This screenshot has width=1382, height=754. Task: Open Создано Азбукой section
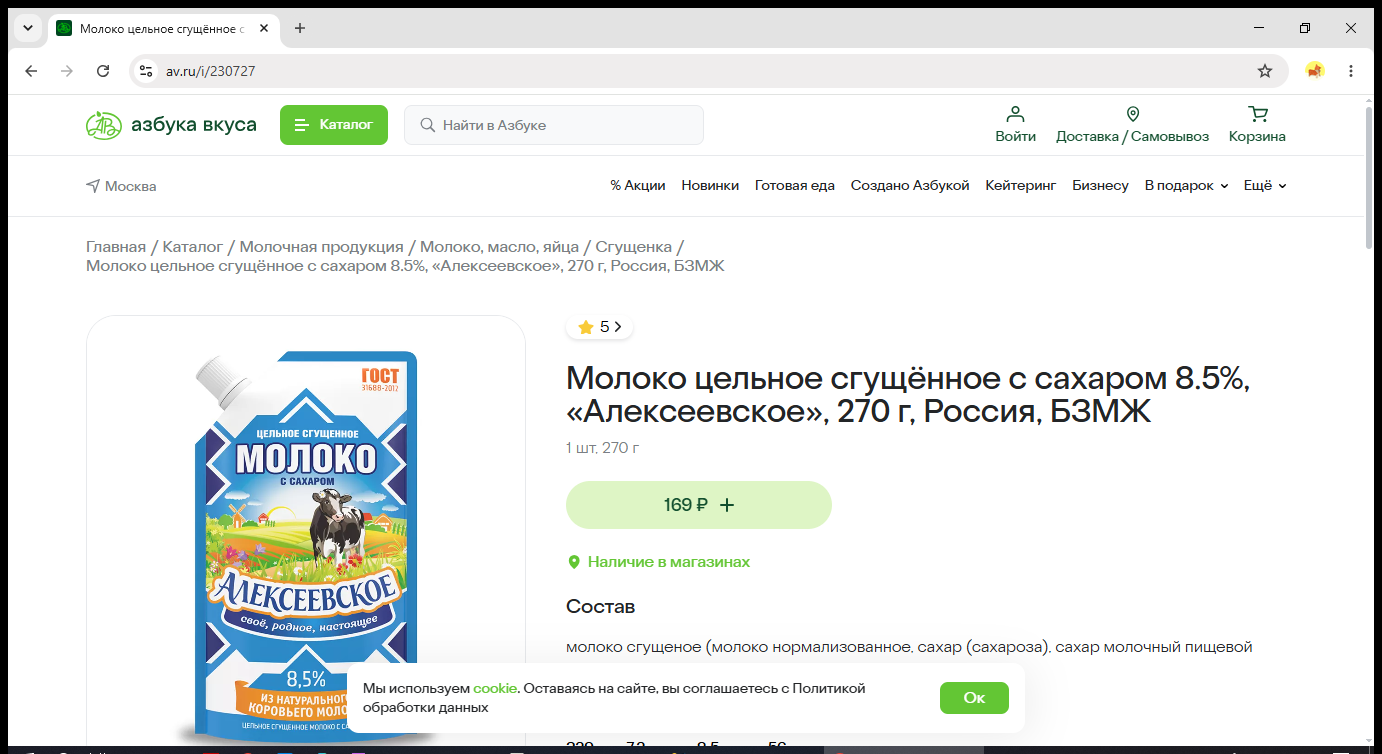pyautogui.click(x=910, y=186)
